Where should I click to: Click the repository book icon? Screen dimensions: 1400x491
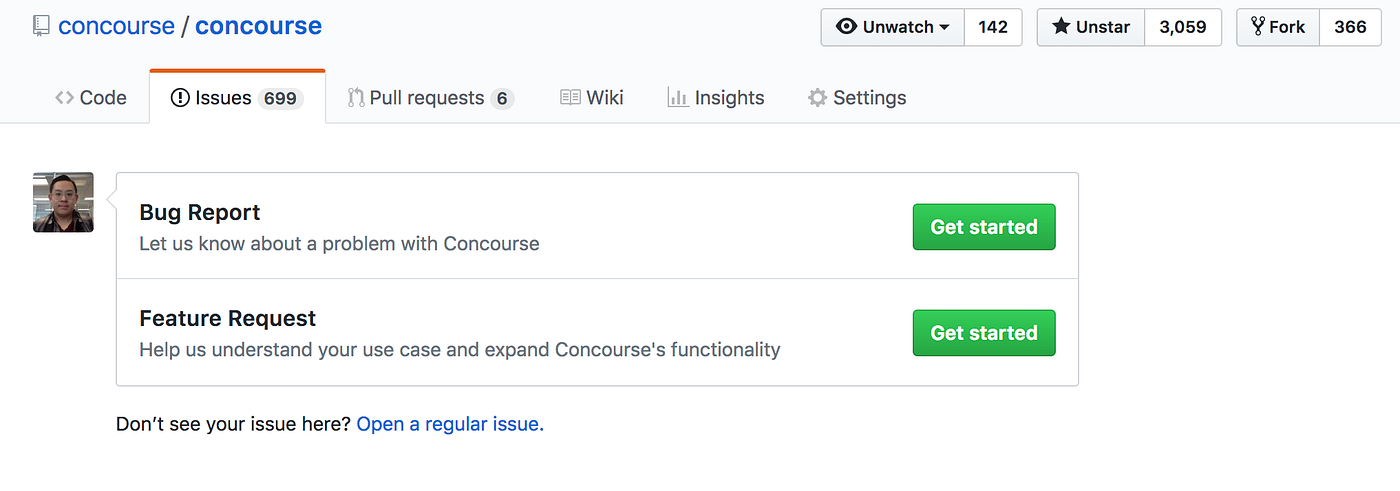point(41,26)
